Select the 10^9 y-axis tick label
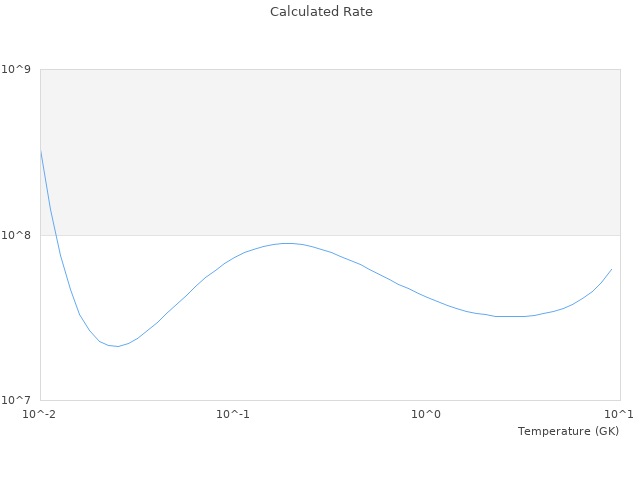The width and height of the screenshot is (640, 480). (x=17, y=69)
